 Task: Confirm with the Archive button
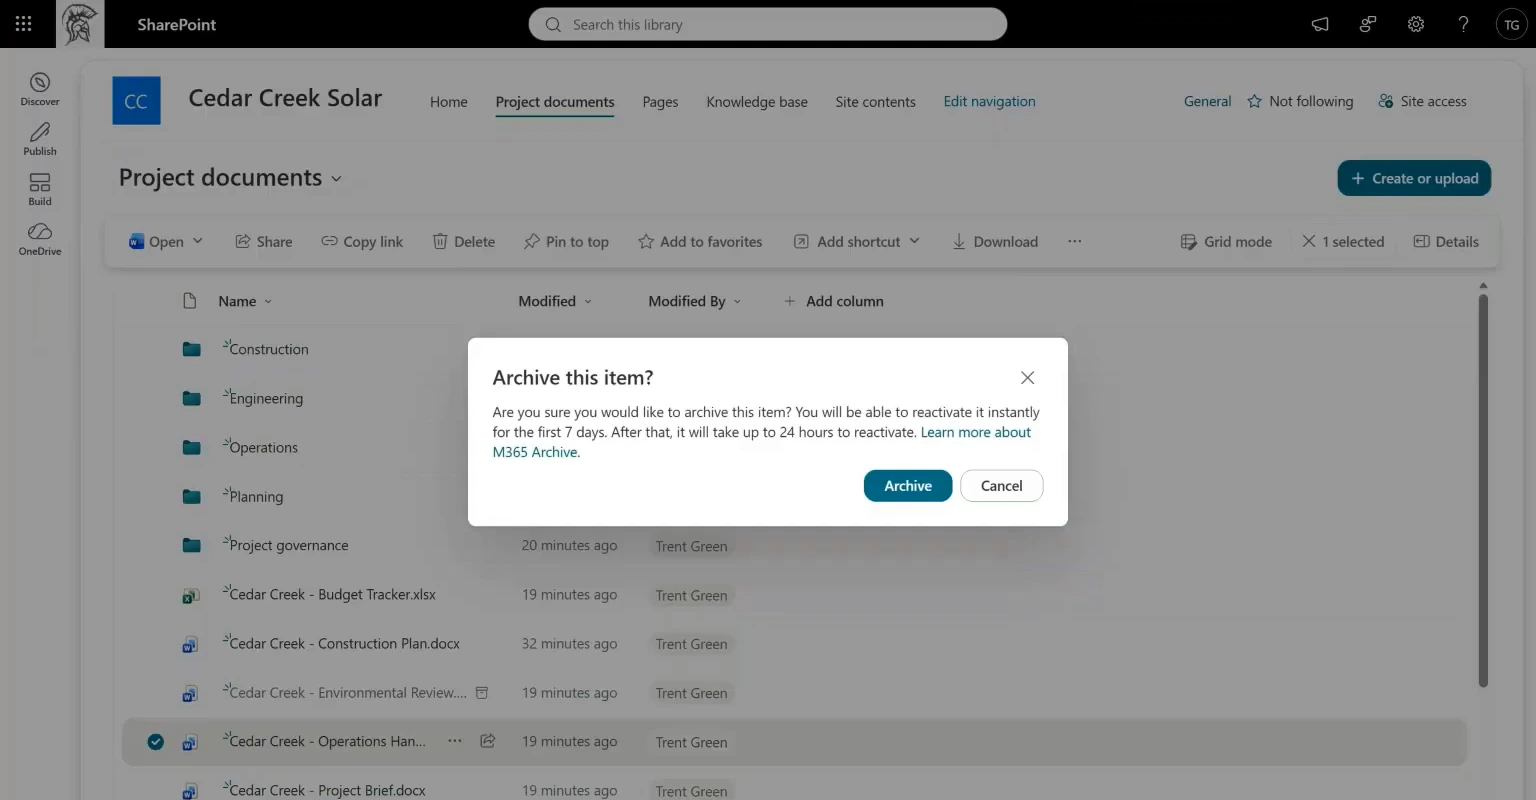(x=908, y=486)
